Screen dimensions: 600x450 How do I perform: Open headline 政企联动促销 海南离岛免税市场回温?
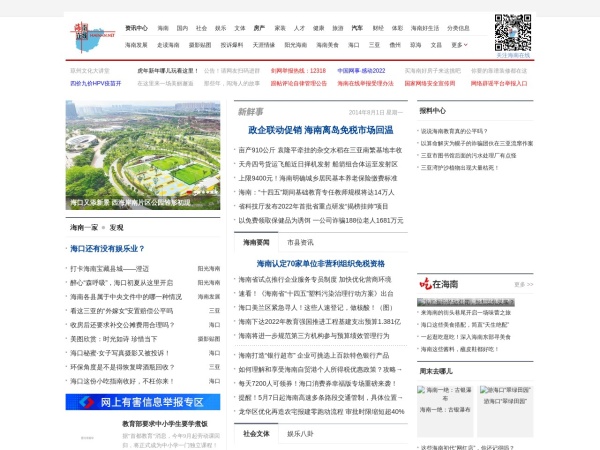(321, 130)
